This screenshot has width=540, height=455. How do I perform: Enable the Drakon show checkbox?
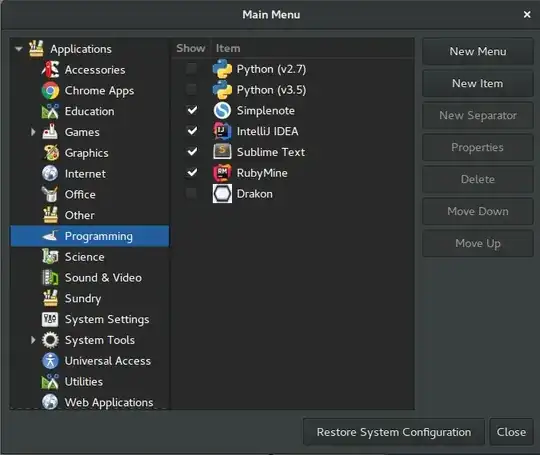(x=191, y=193)
